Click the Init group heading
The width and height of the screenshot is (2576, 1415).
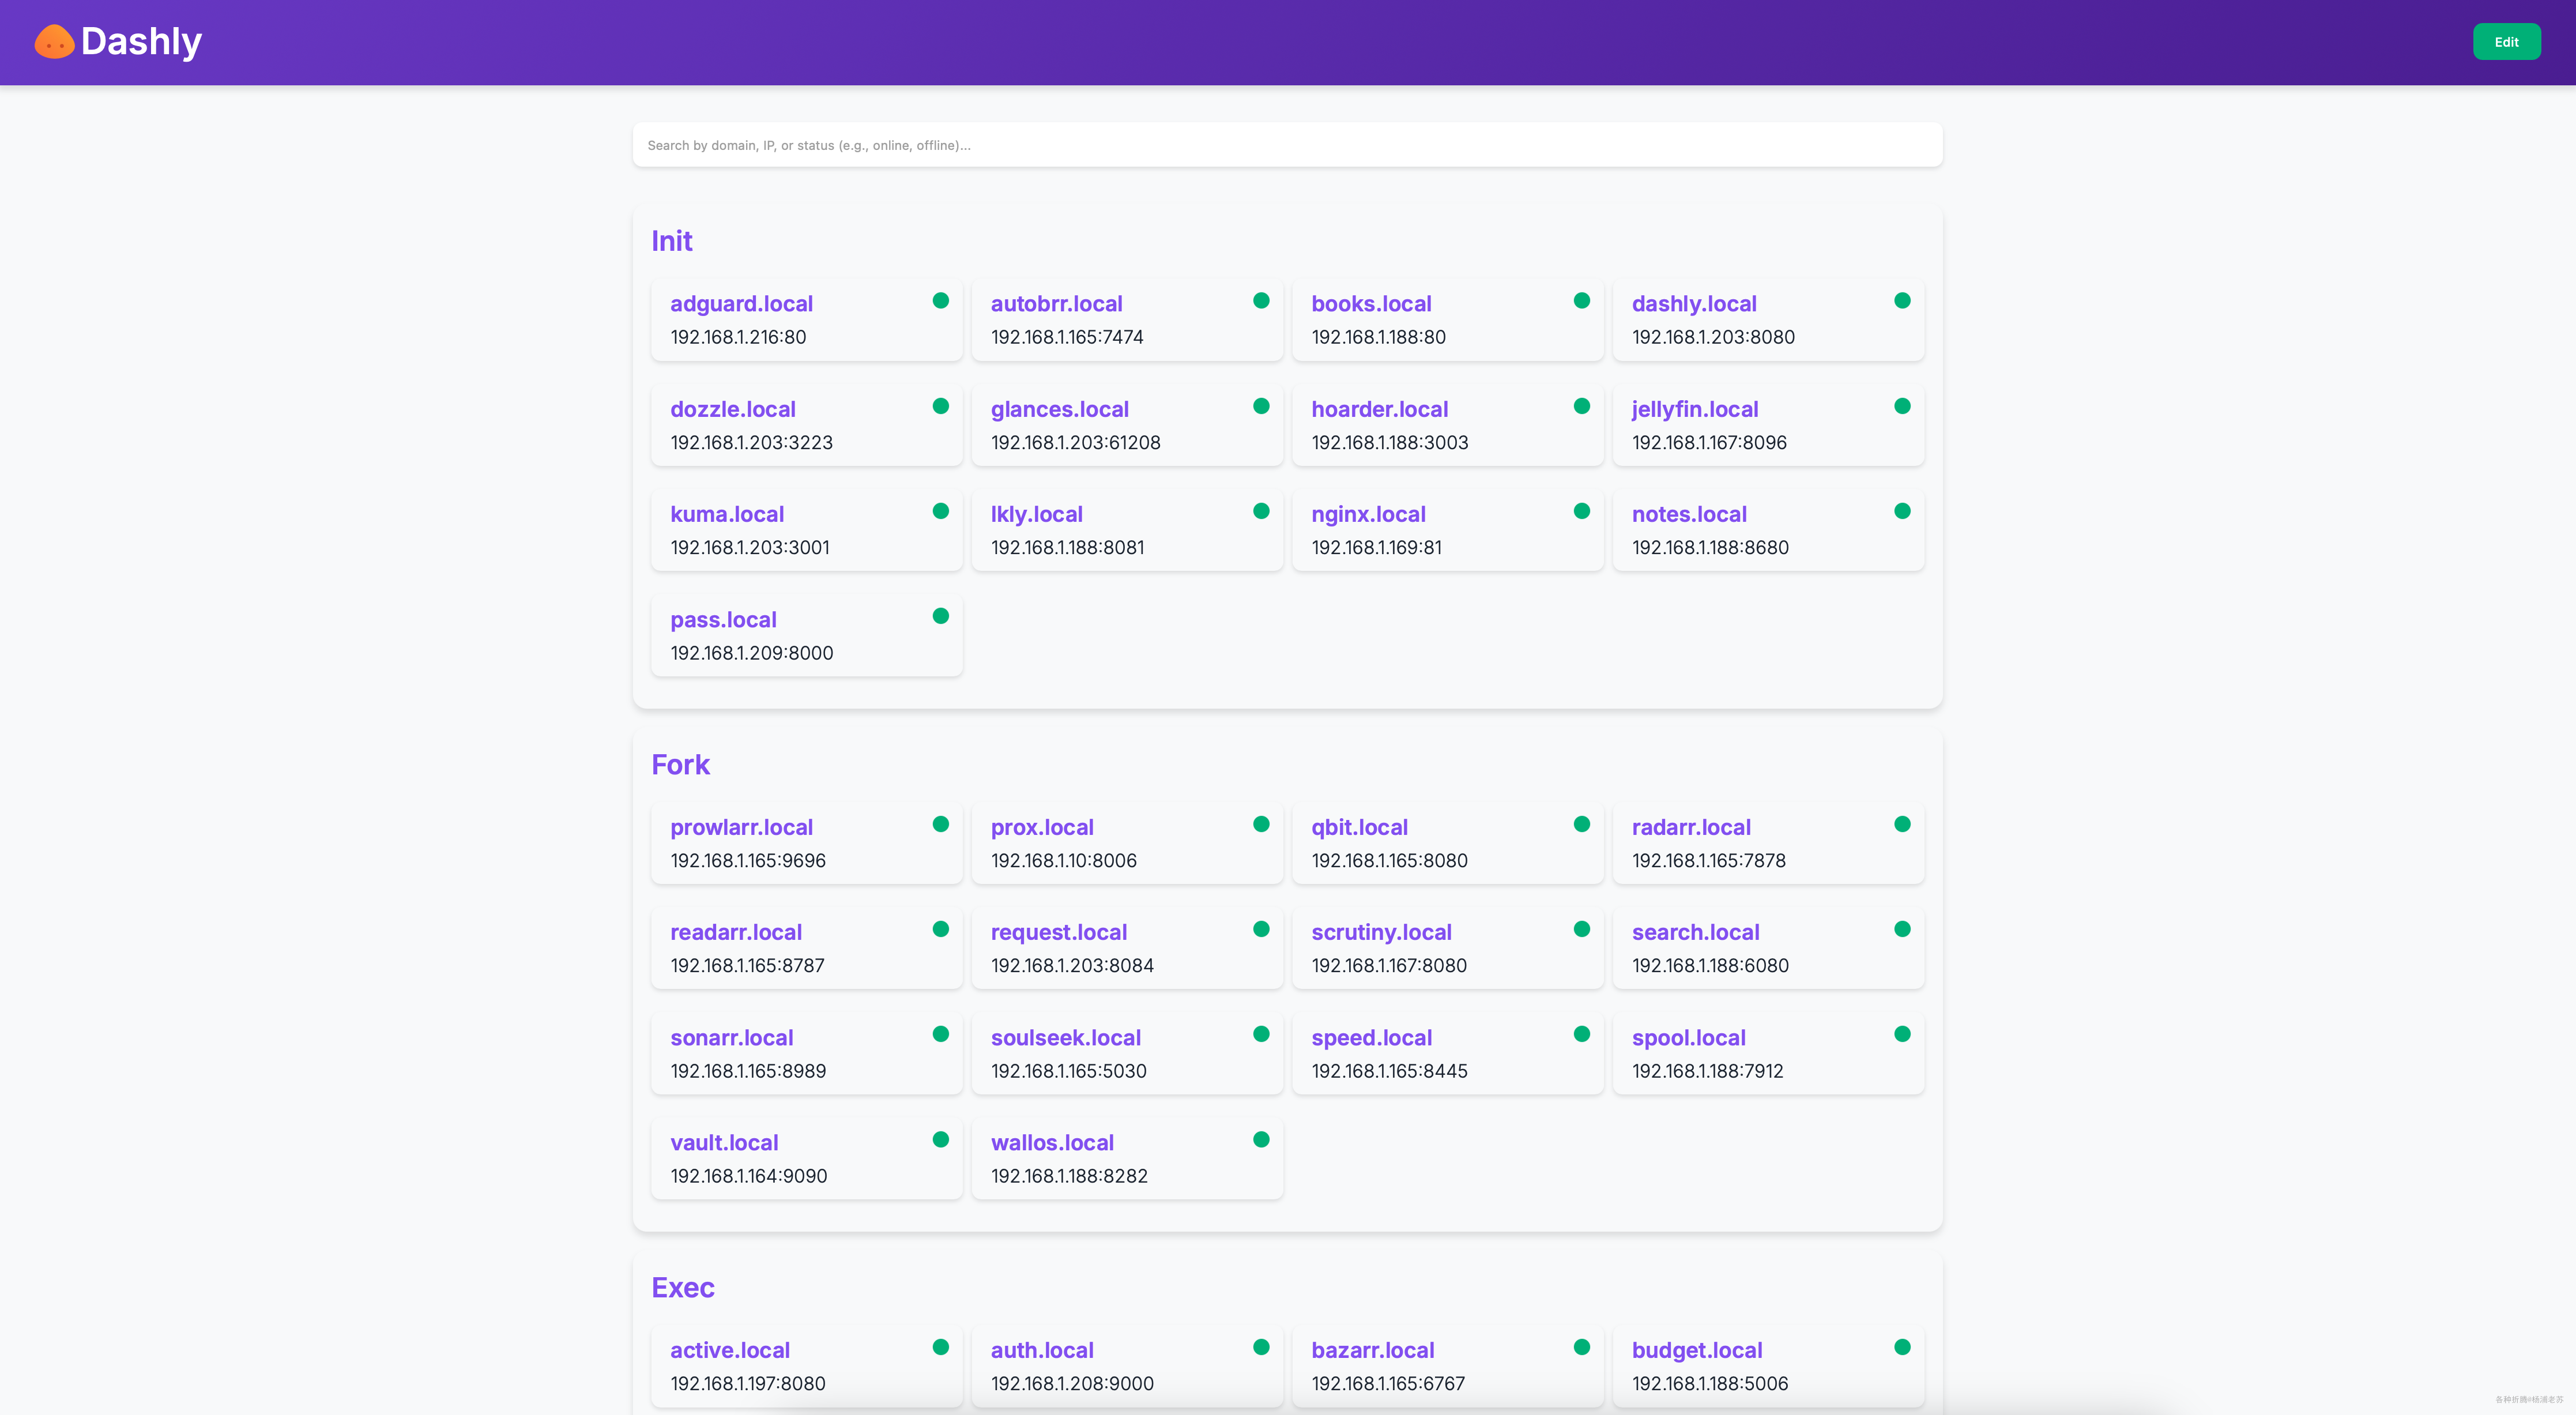pos(671,241)
